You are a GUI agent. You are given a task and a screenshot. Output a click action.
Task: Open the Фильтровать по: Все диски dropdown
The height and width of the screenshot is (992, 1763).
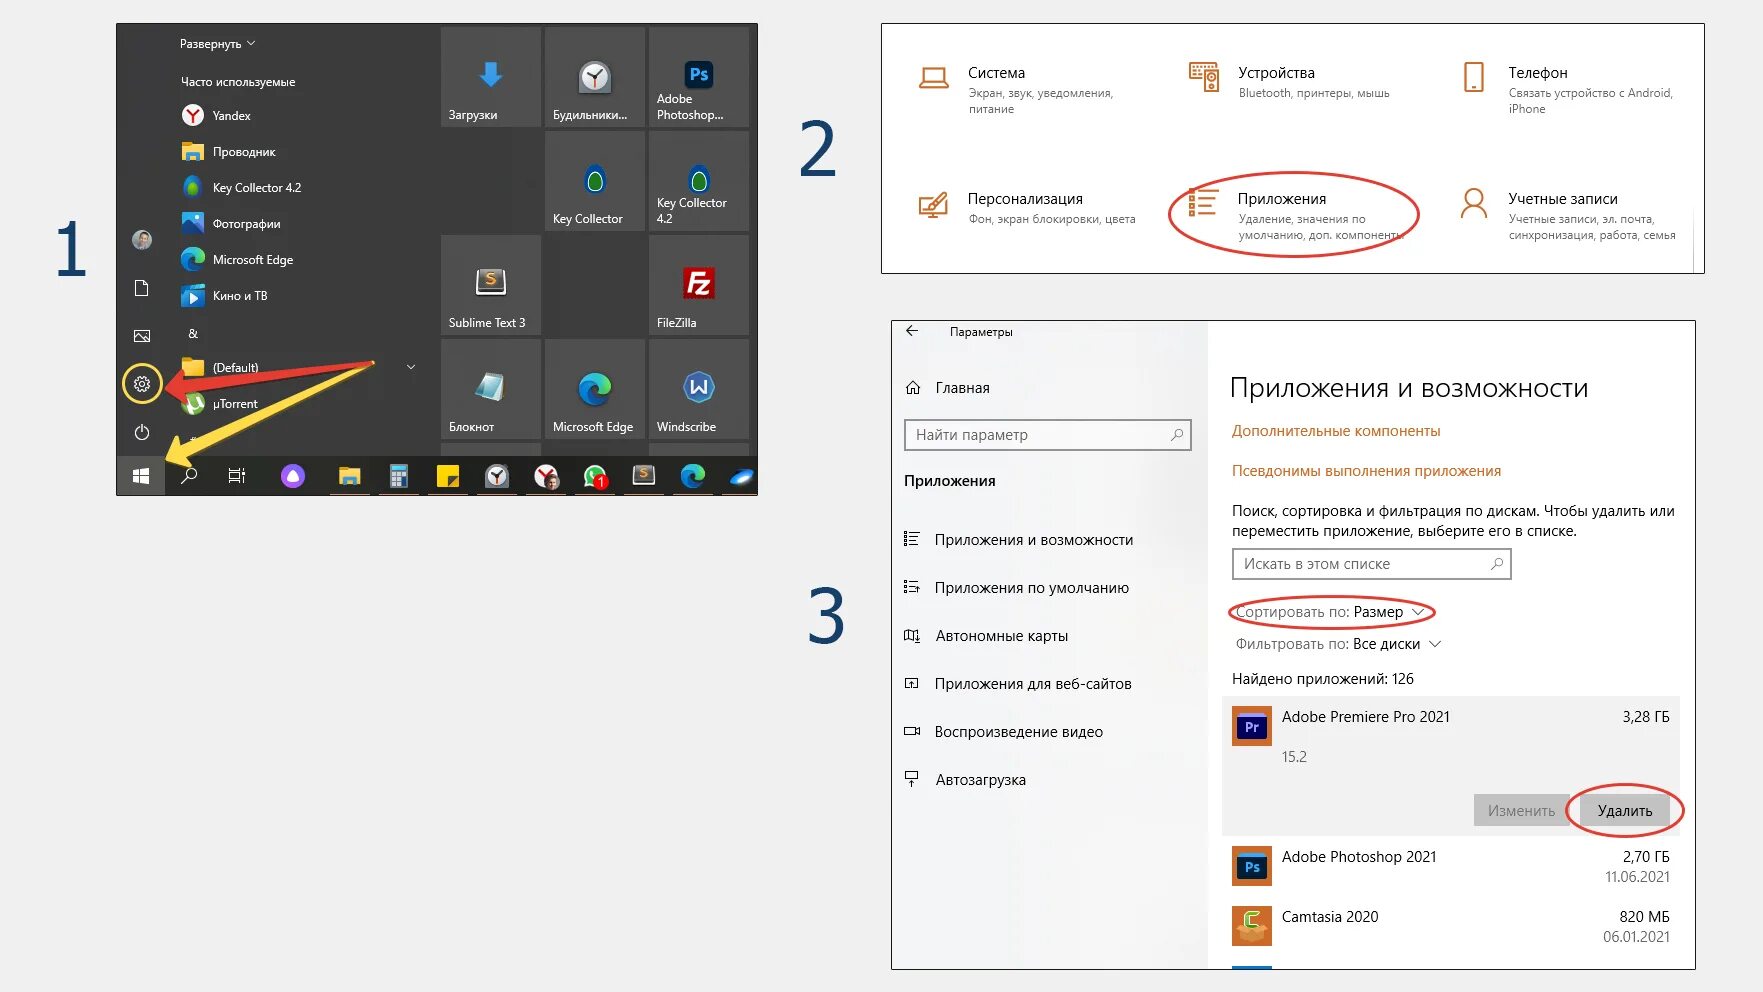pyautogui.click(x=1338, y=644)
